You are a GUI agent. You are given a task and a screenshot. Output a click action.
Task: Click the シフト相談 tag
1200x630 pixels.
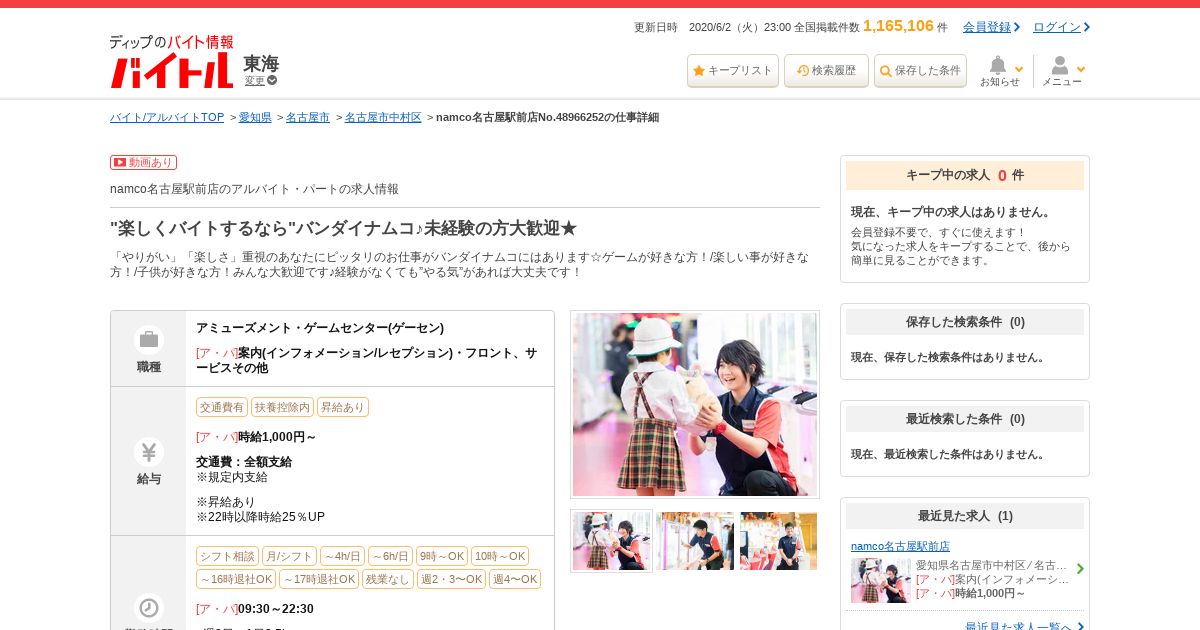[x=228, y=556]
